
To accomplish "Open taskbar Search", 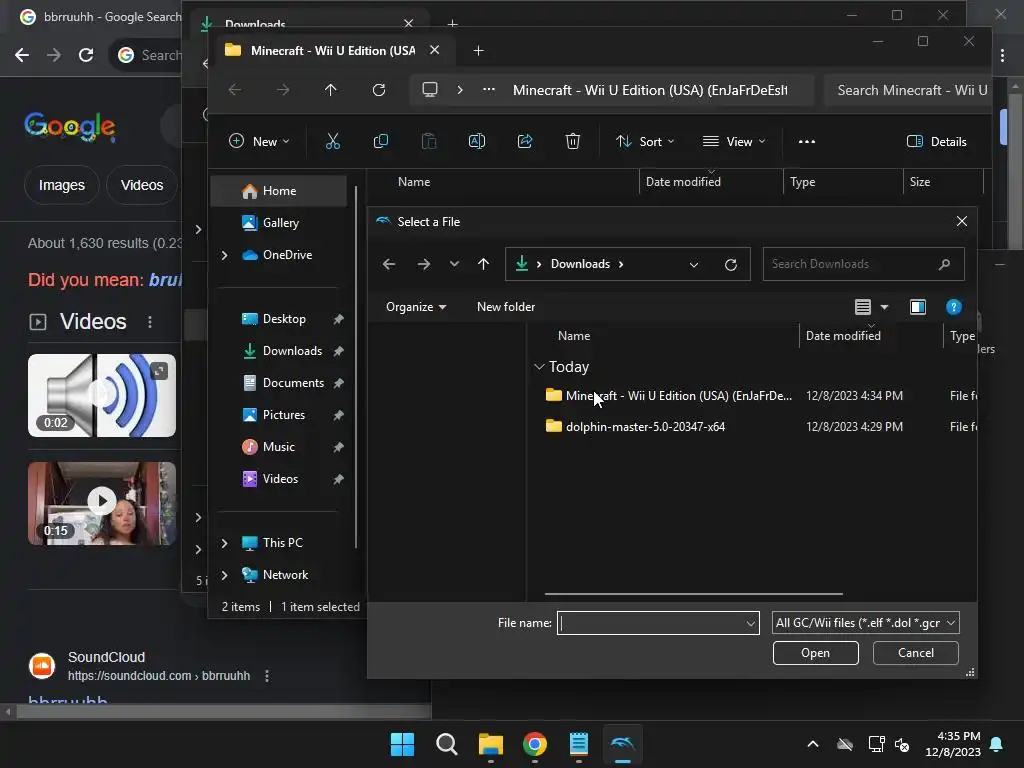I will pyautogui.click(x=447, y=744).
